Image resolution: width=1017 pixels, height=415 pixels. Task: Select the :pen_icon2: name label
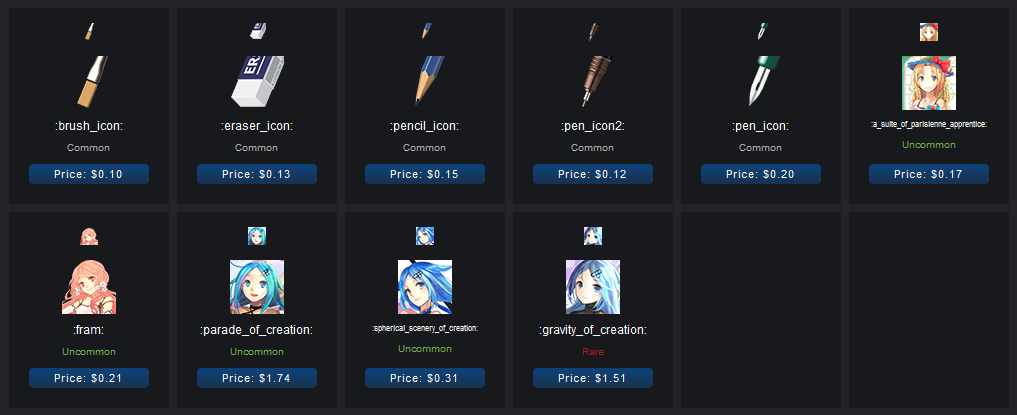[593, 126]
